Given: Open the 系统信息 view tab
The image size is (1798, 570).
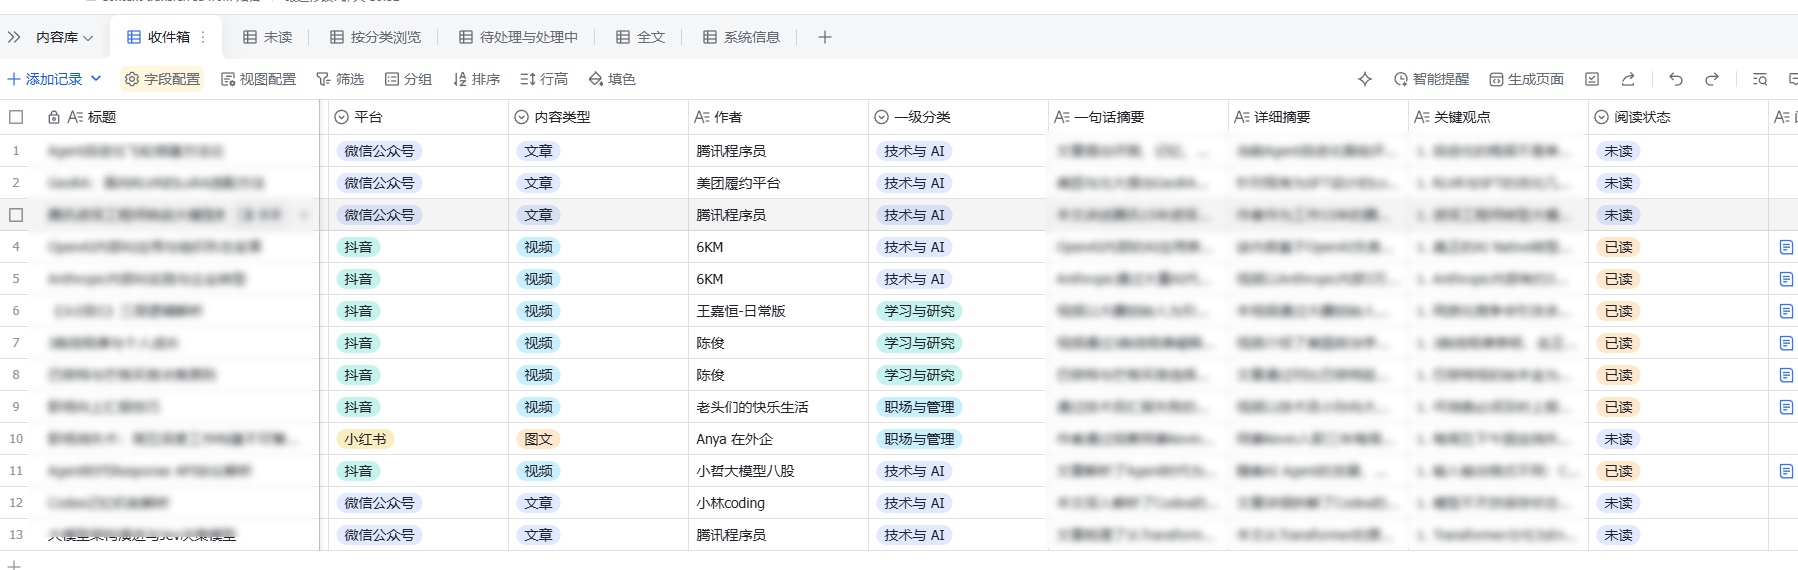Looking at the screenshot, I should pyautogui.click(x=741, y=37).
